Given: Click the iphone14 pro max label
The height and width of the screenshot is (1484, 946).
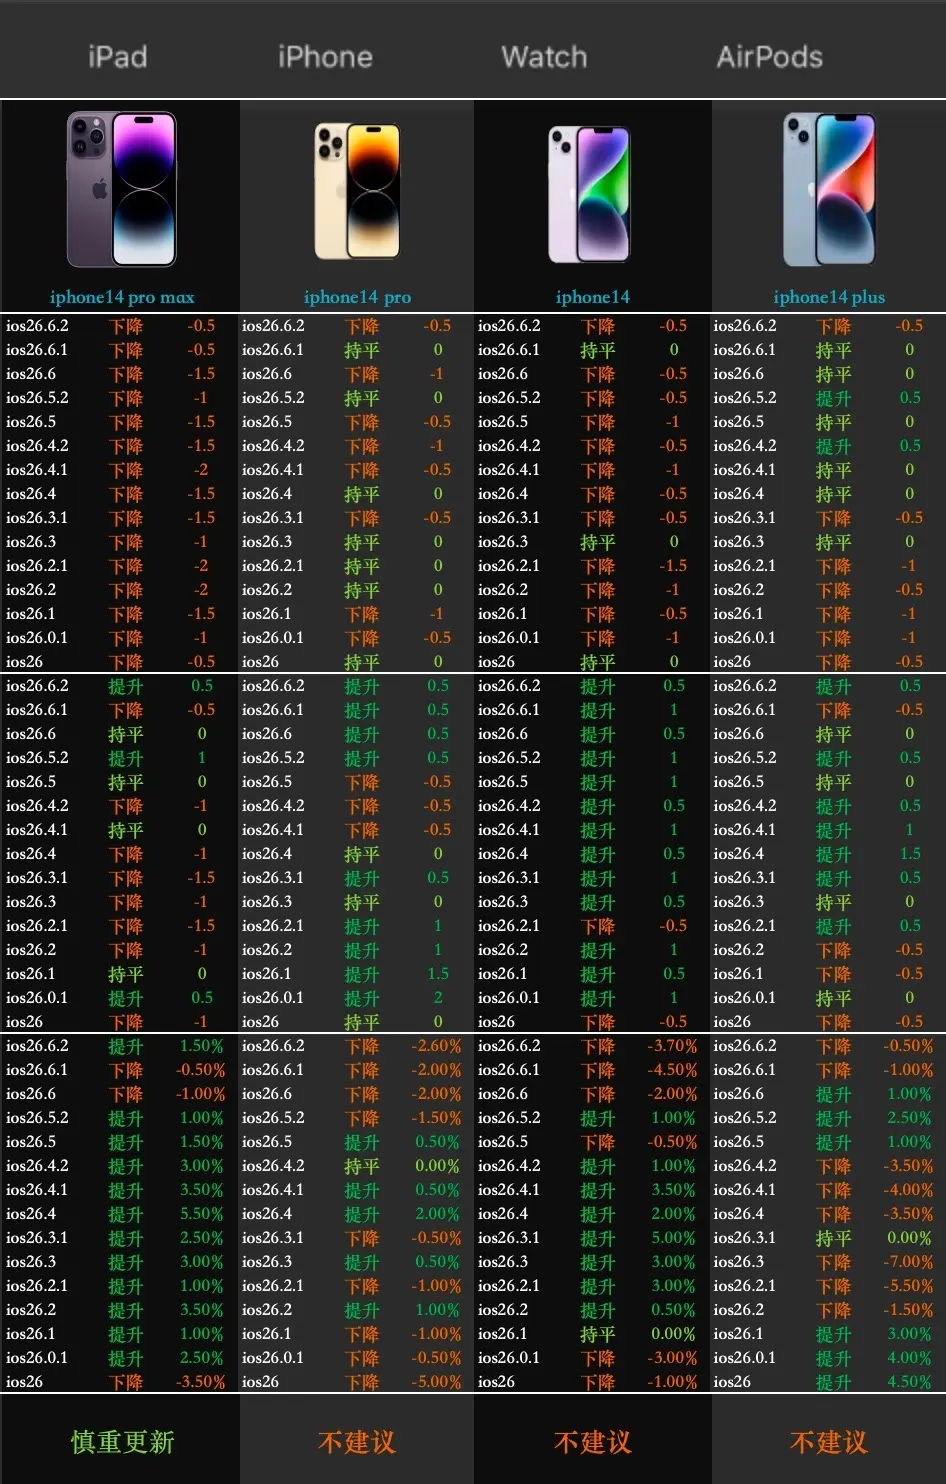Looking at the screenshot, I should pyautogui.click(x=122, y=297).
